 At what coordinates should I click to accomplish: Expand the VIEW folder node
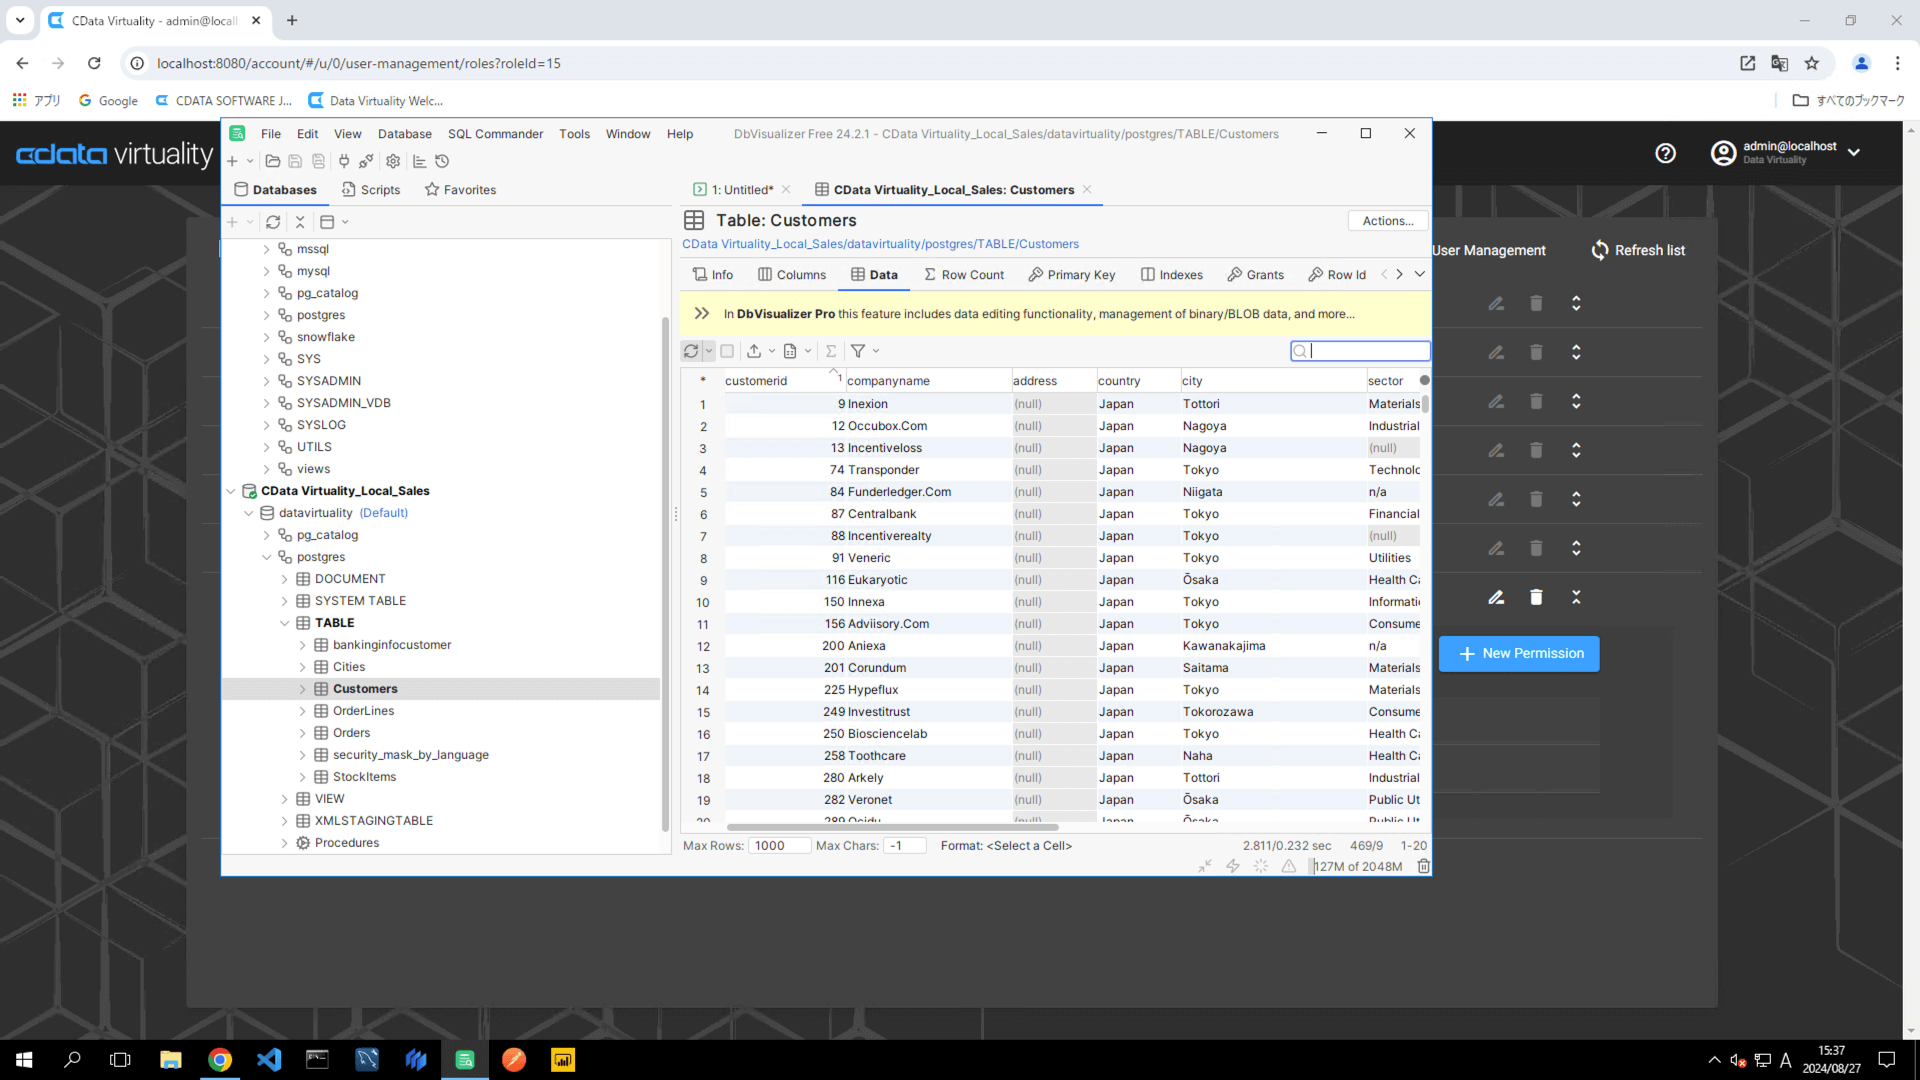[x=285, y=799]
